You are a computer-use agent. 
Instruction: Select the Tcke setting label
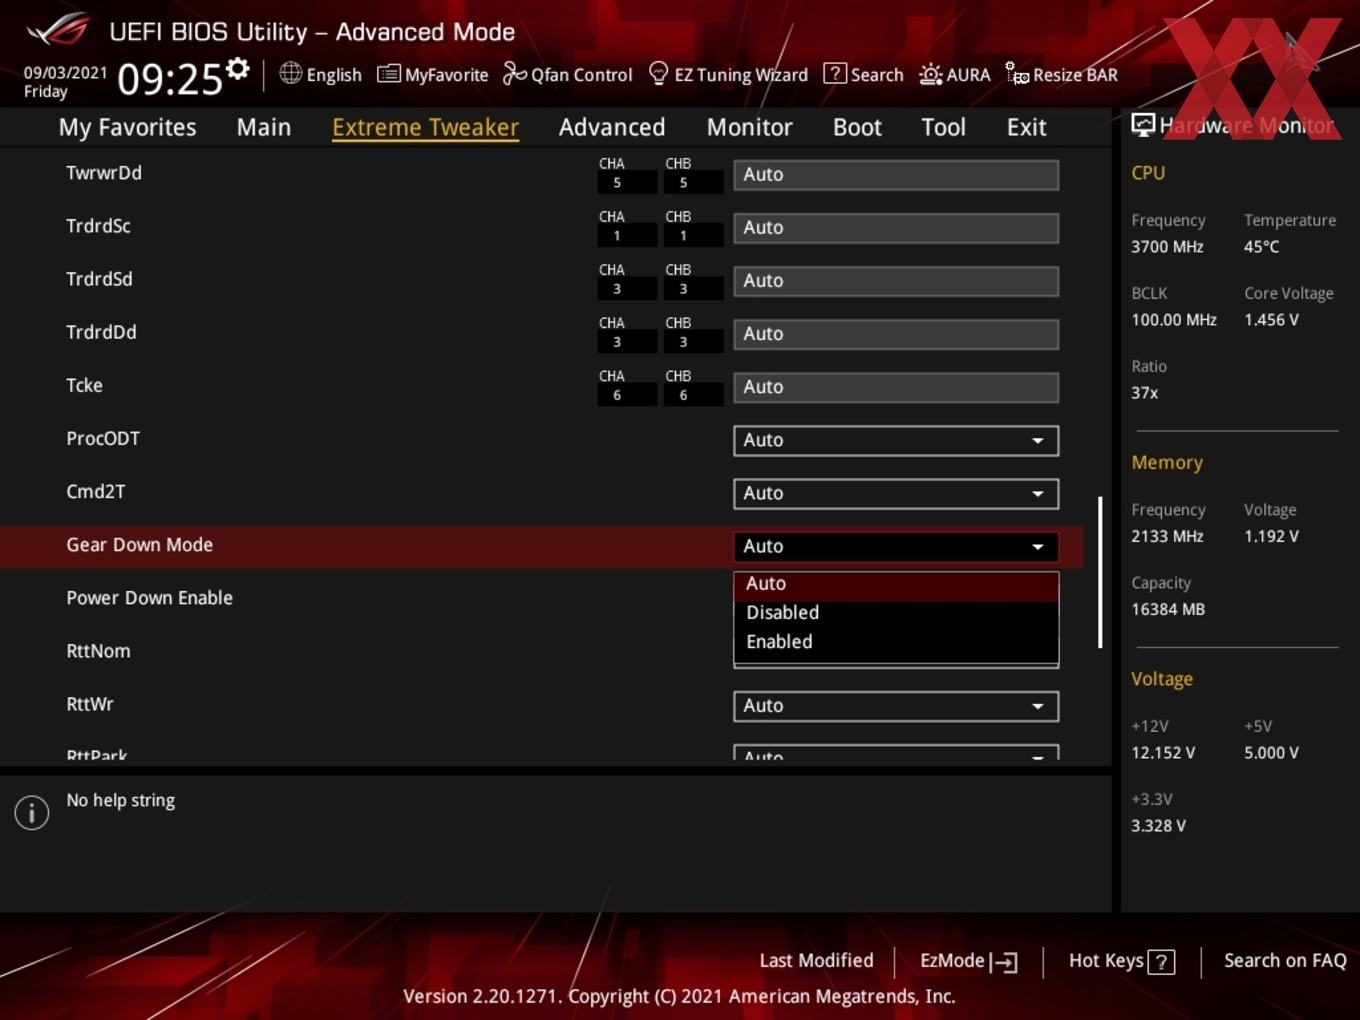(84, 385)
